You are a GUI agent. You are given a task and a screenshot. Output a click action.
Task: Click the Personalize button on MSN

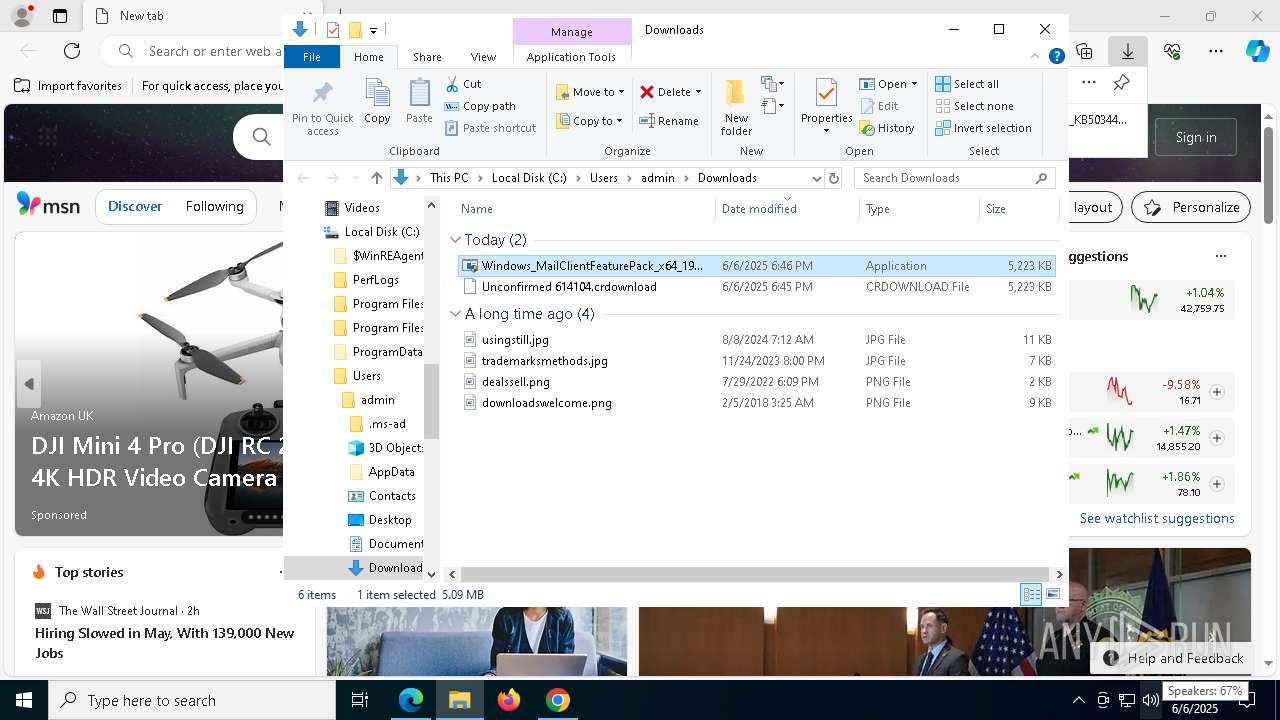1191,207
